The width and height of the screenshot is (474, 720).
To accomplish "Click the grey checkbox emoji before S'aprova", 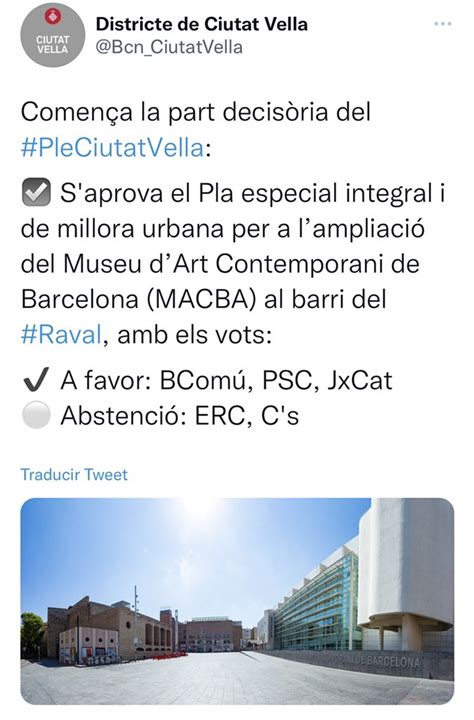I will pos(36,192).
